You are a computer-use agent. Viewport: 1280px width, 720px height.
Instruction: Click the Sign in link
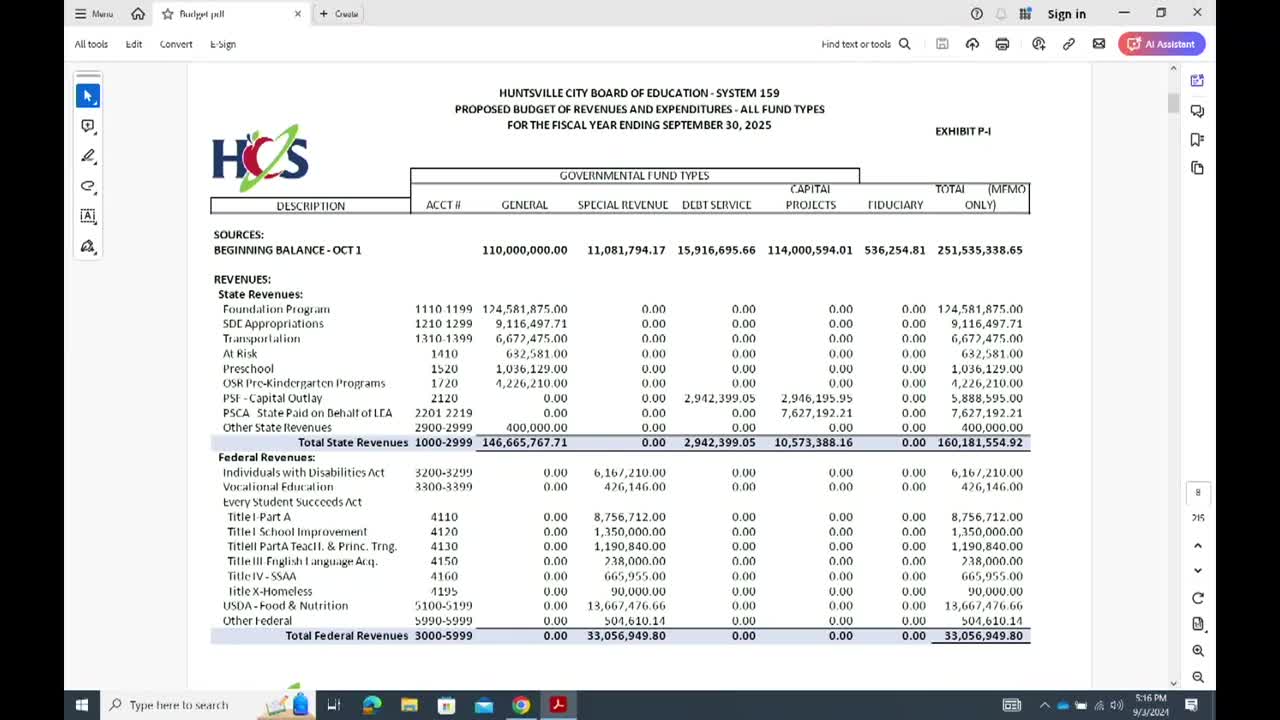pyautogui.click(x=1066, y=14)
